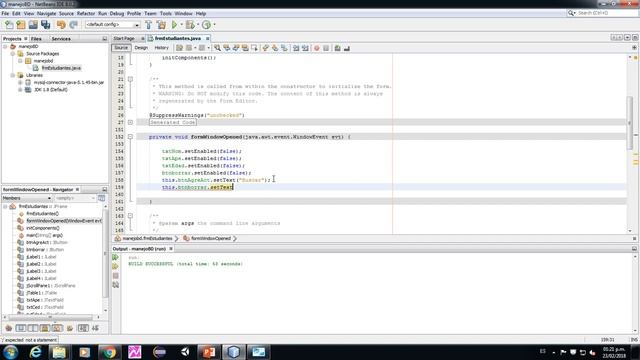640x360 pixels.
Task: Switch to History view
Action: tap(161, 48)
